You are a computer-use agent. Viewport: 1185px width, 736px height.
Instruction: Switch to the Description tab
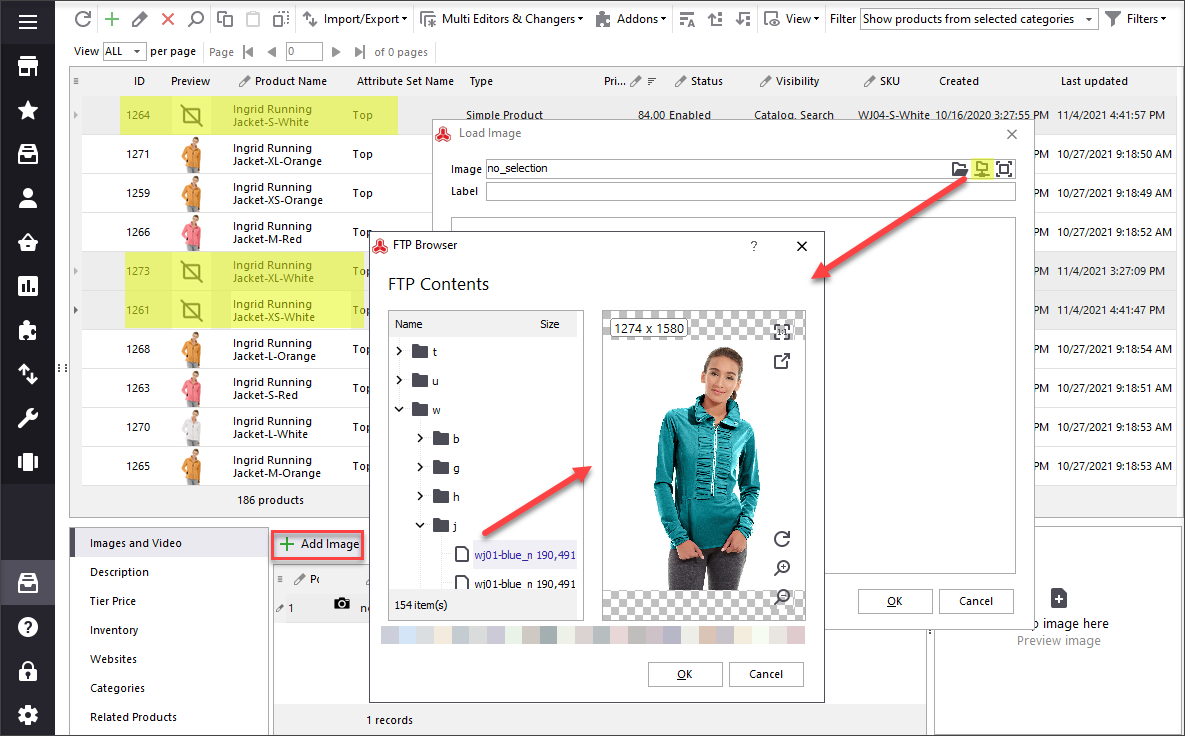pyautogui.click(x=169, y=572)
